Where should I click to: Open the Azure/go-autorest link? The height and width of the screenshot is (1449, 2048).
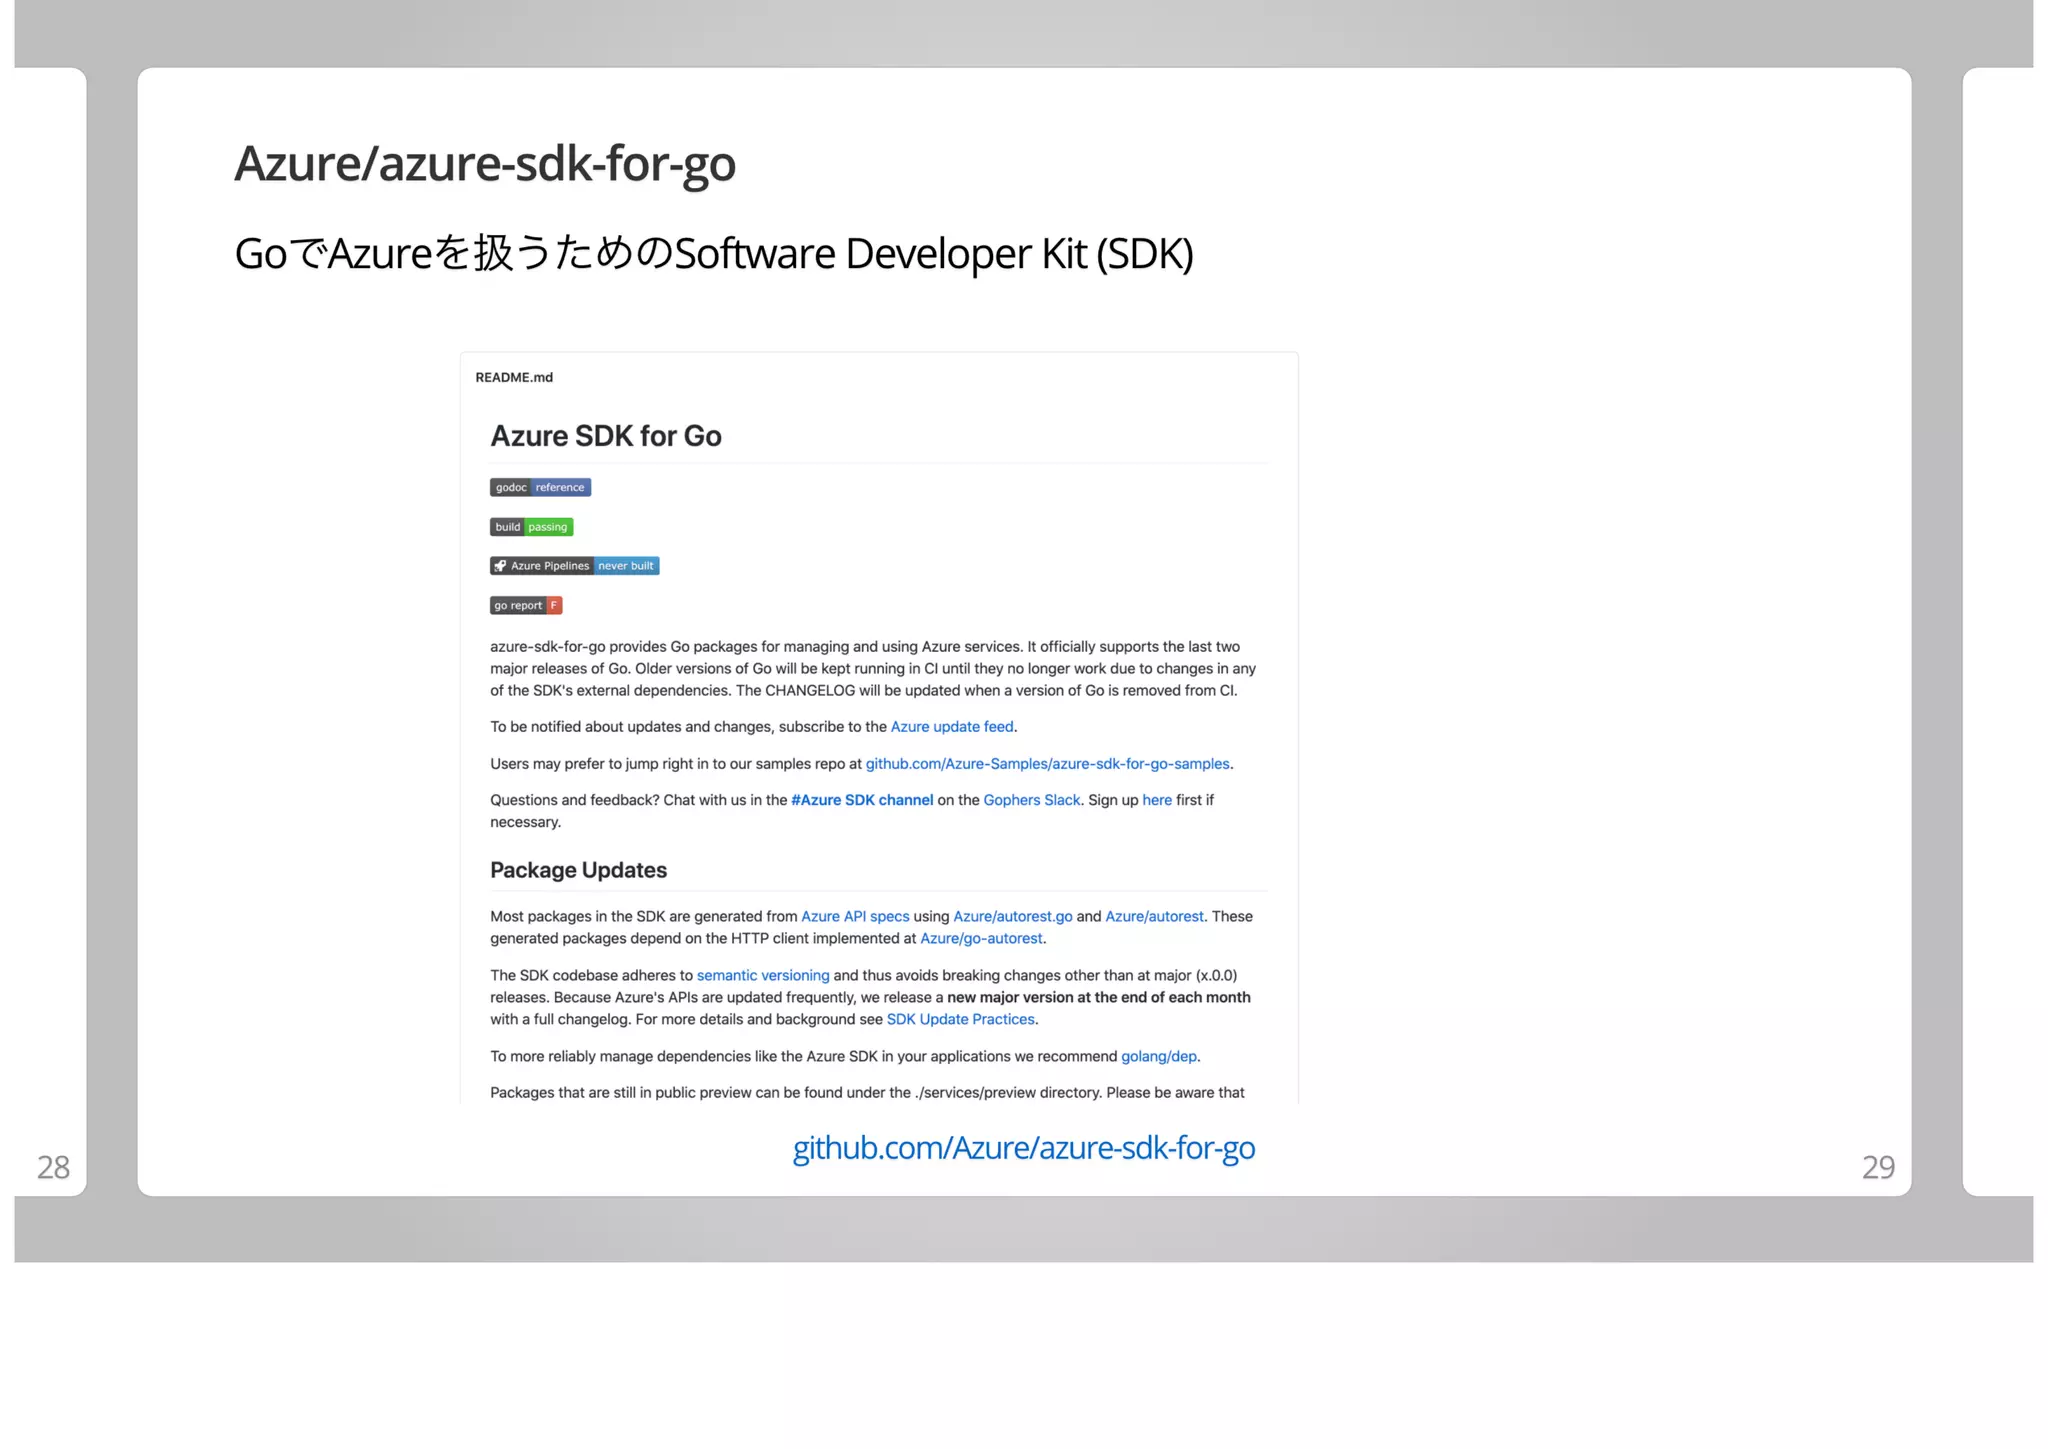[x=981, y=939]
